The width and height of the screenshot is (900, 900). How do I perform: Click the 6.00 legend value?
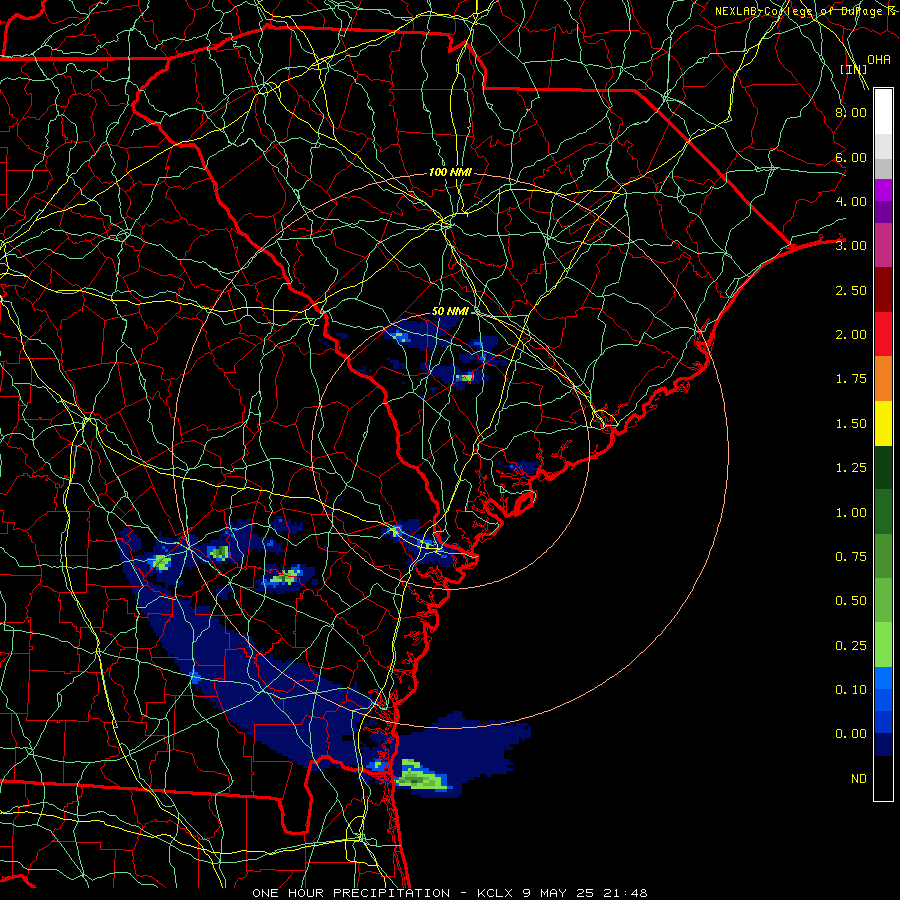tap(851, 157)
